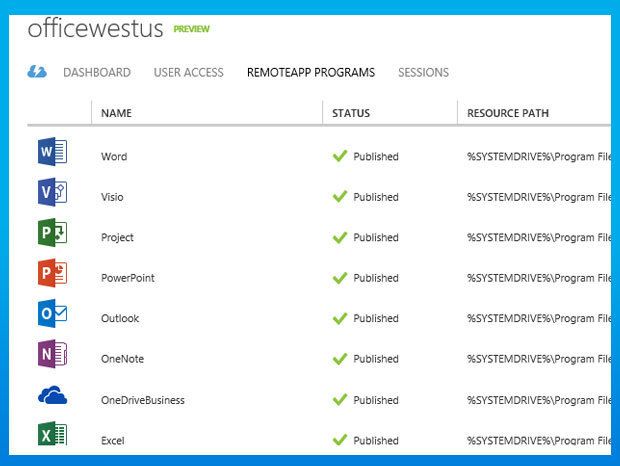The width and height of the screenshot is (620, 466).
Task: Click the green checkmark in Word row
Action: pos(340,156)
